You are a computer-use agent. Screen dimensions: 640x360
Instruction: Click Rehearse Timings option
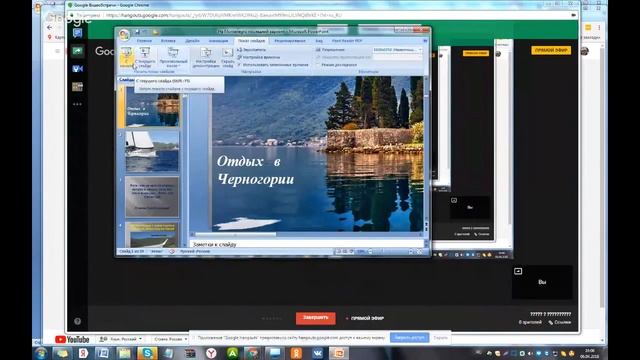tap(259, 57)
